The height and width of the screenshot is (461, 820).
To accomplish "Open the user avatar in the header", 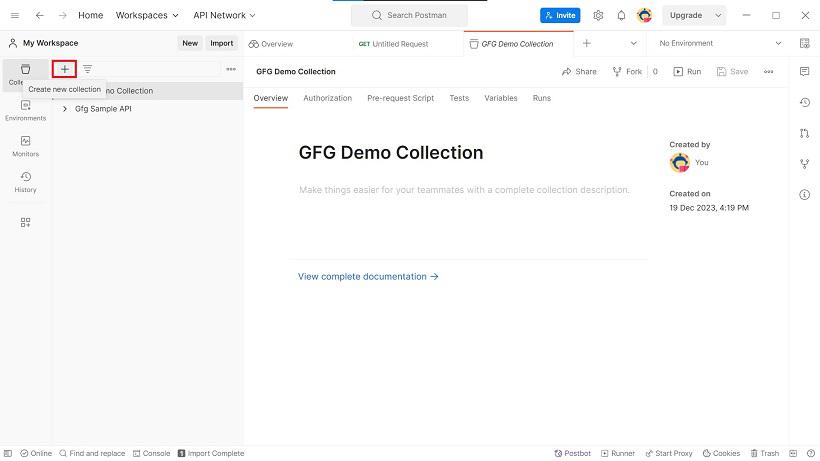I will (x=644, y=15).
